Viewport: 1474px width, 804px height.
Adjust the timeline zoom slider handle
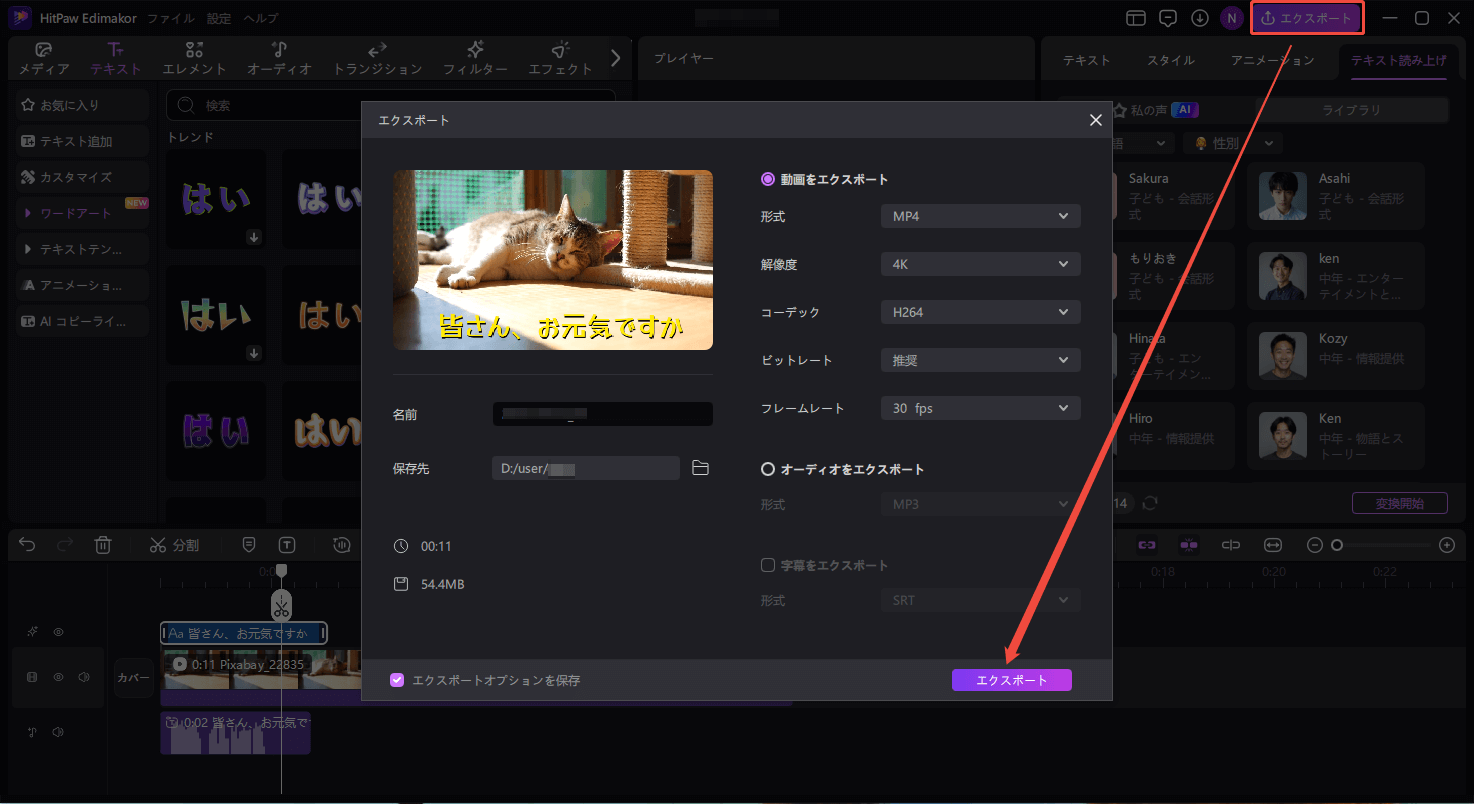point(1336,545)
